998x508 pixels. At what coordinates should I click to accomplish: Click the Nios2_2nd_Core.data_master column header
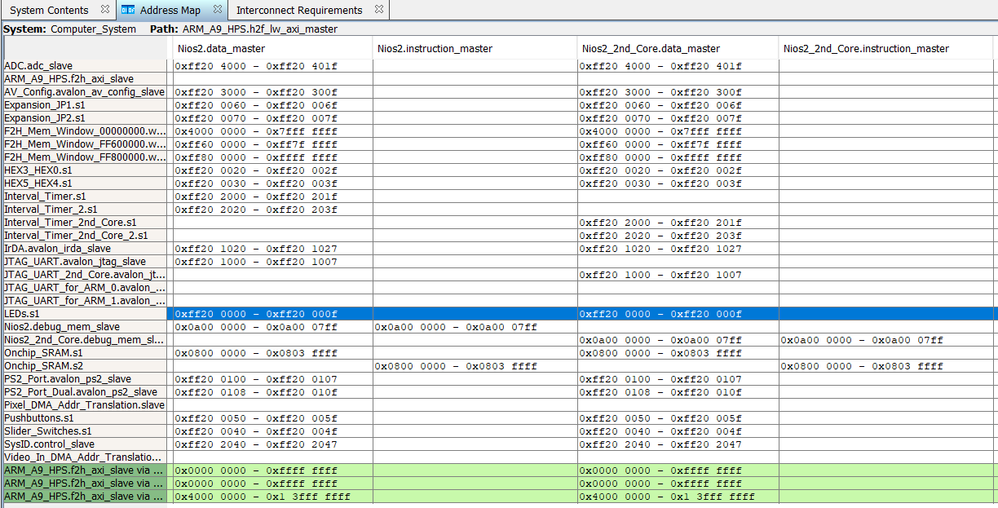click(652, 48)
